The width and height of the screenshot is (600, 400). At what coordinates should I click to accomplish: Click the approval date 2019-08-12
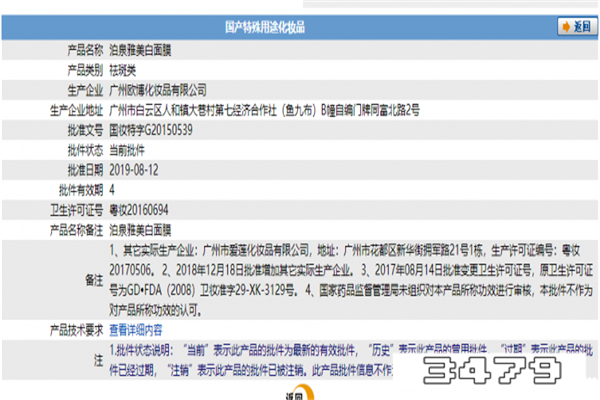[136, 168]
